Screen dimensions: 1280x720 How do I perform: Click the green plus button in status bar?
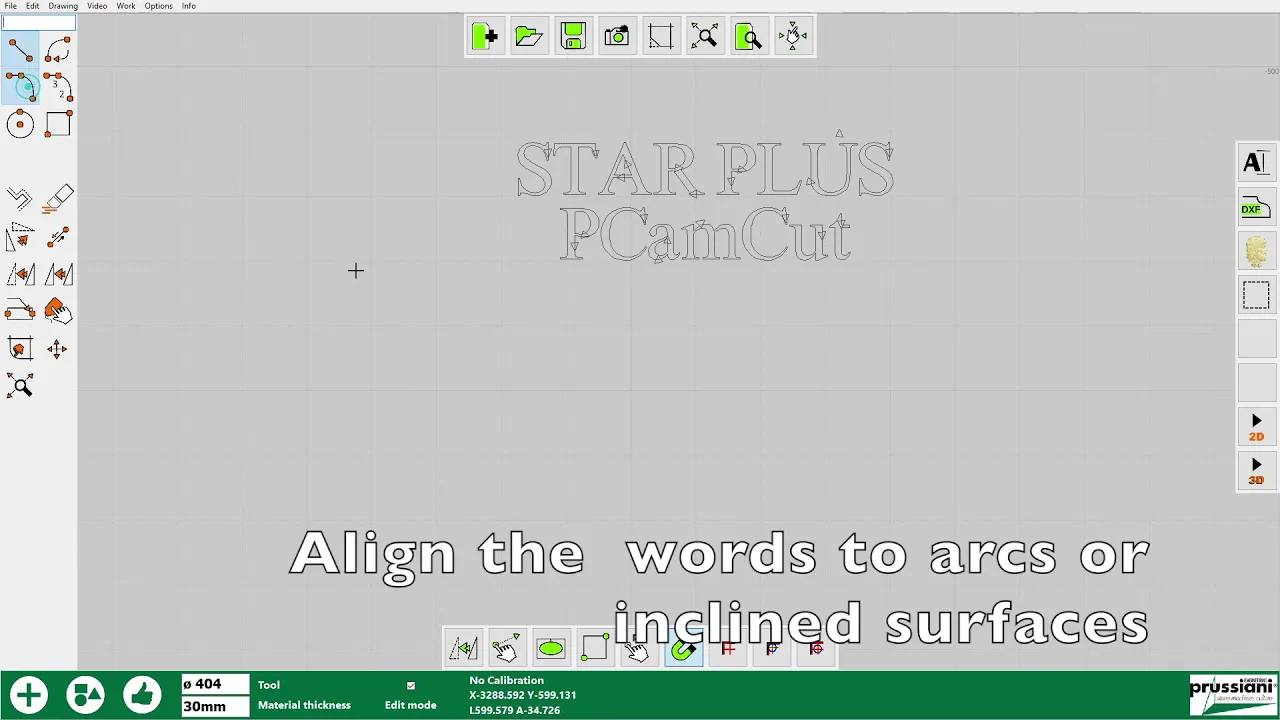(29, 695)
